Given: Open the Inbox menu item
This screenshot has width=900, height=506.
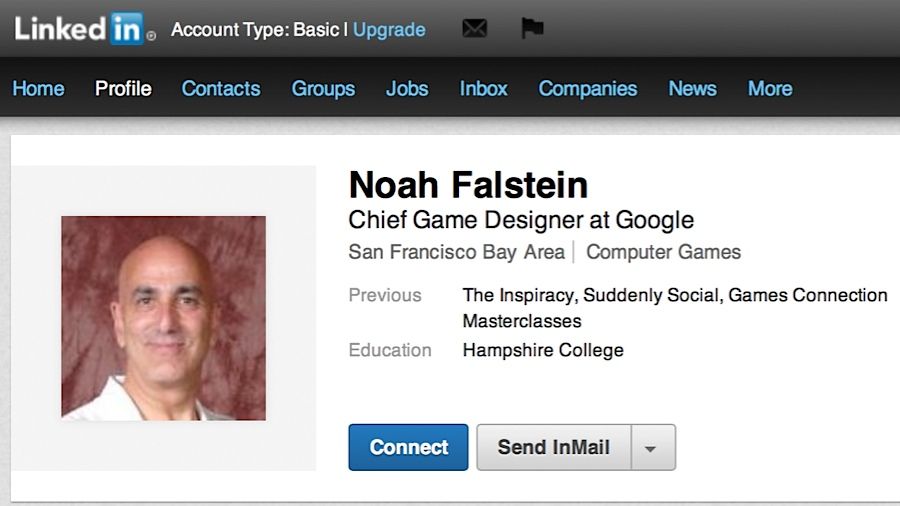Looking at the screenshot, I should point(483,88).
